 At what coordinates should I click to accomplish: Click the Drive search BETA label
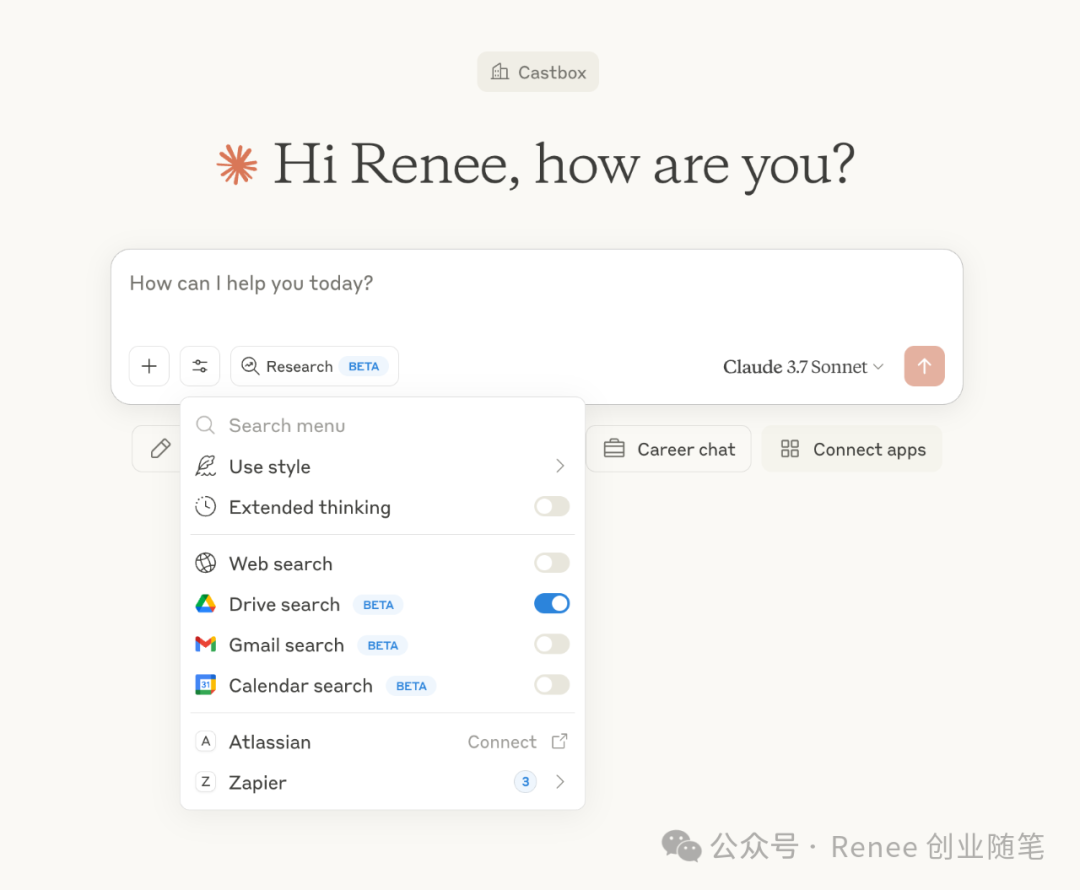click(378, 605)
